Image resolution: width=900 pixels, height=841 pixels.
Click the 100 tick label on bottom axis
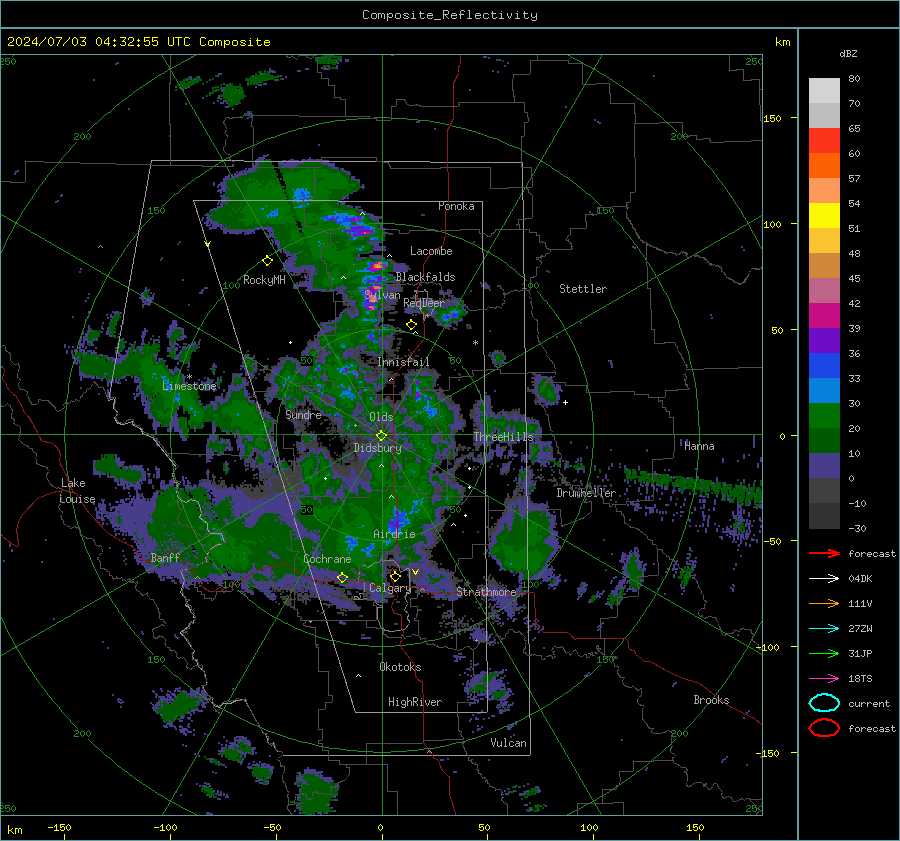pos(589,827)
